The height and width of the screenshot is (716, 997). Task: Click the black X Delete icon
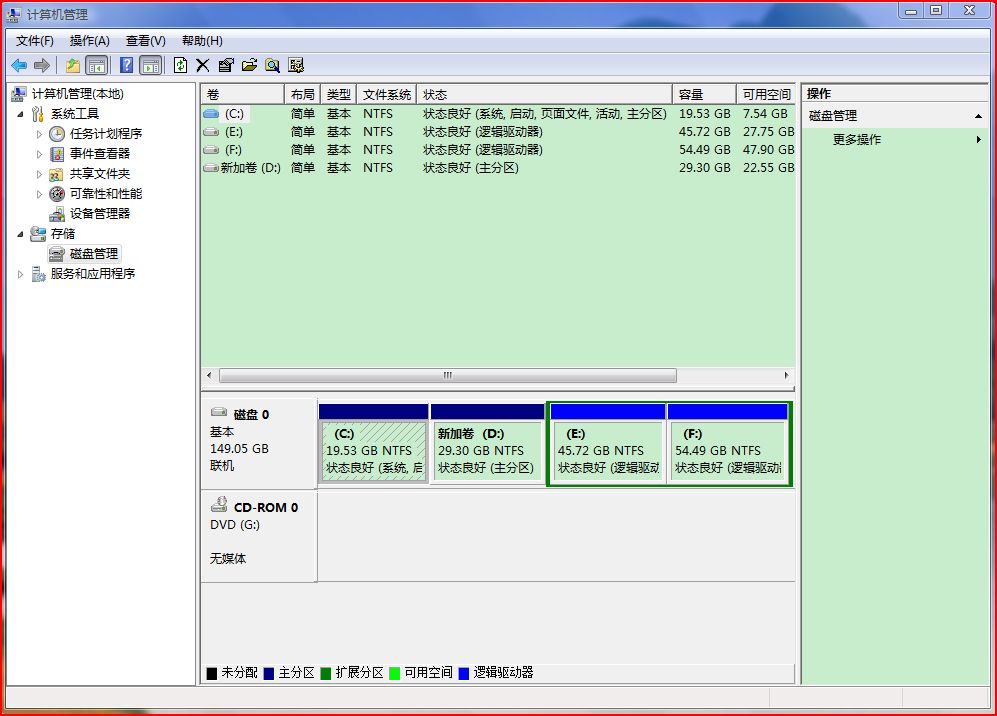tap(203, 65)
